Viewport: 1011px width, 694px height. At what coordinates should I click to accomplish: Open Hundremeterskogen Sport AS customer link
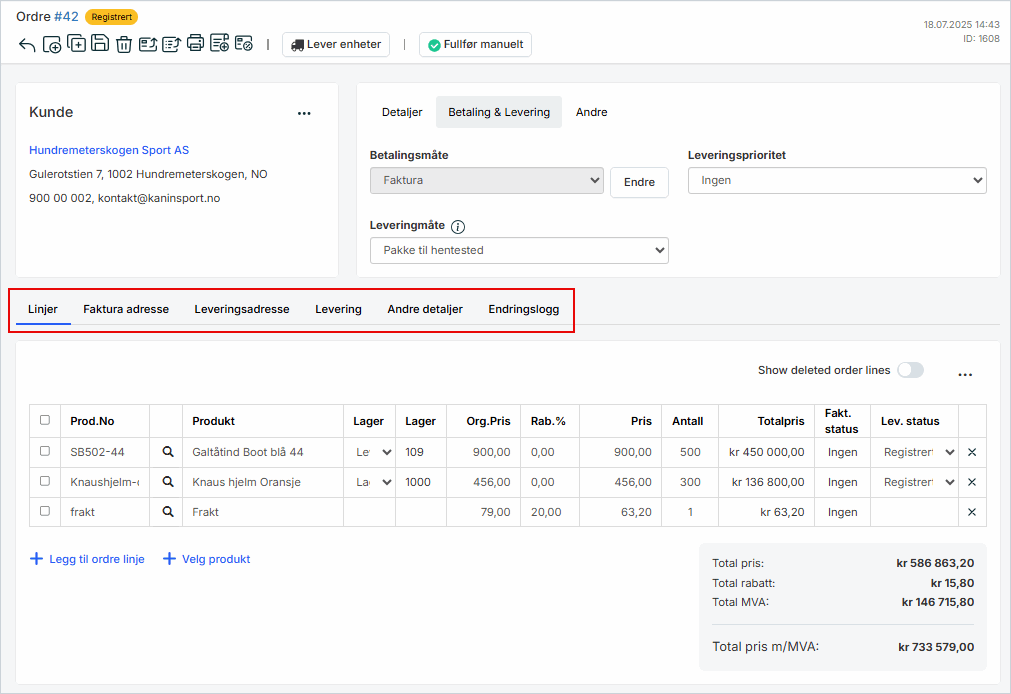(x=109, y=150)
